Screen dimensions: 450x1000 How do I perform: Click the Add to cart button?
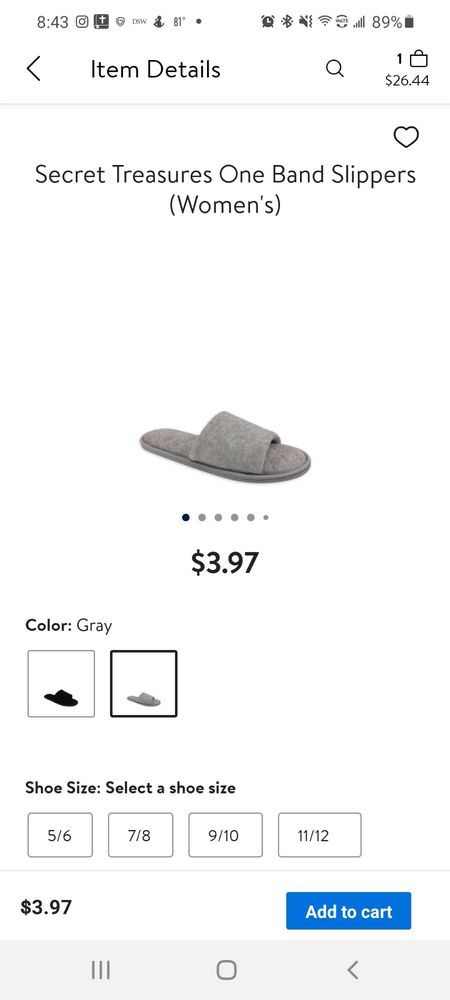click(x=349, y=911)
